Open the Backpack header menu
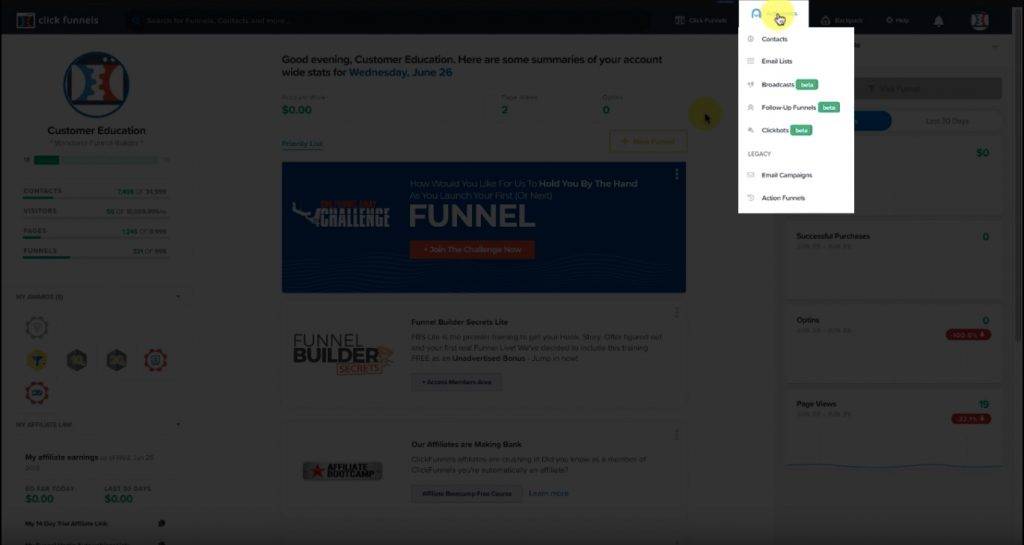This screenshot has width=1024, height=545. point(842,20)
